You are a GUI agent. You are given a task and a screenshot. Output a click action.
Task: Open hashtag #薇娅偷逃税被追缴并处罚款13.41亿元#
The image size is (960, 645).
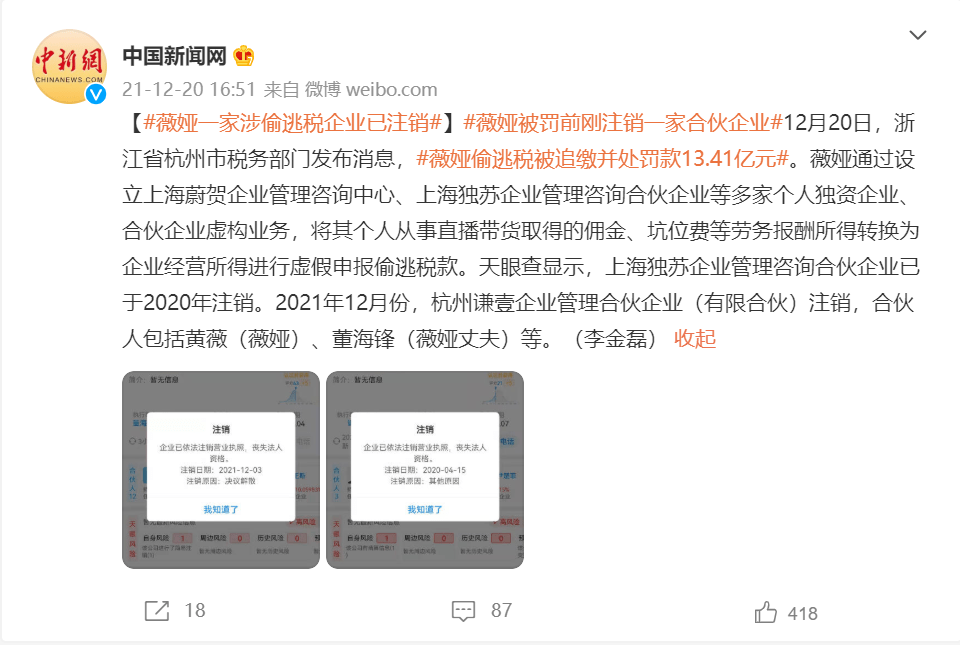(602, 159)
